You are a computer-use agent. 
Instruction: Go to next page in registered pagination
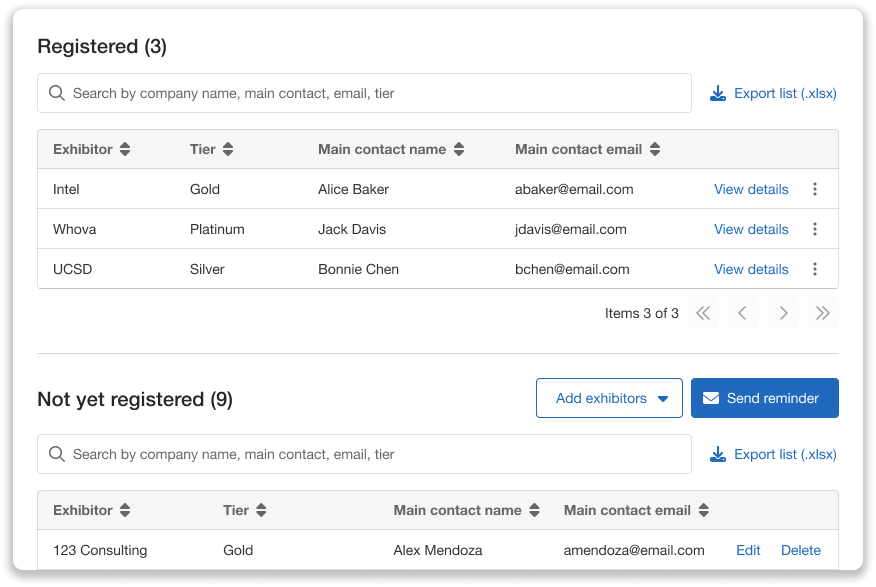click(783, 313)
